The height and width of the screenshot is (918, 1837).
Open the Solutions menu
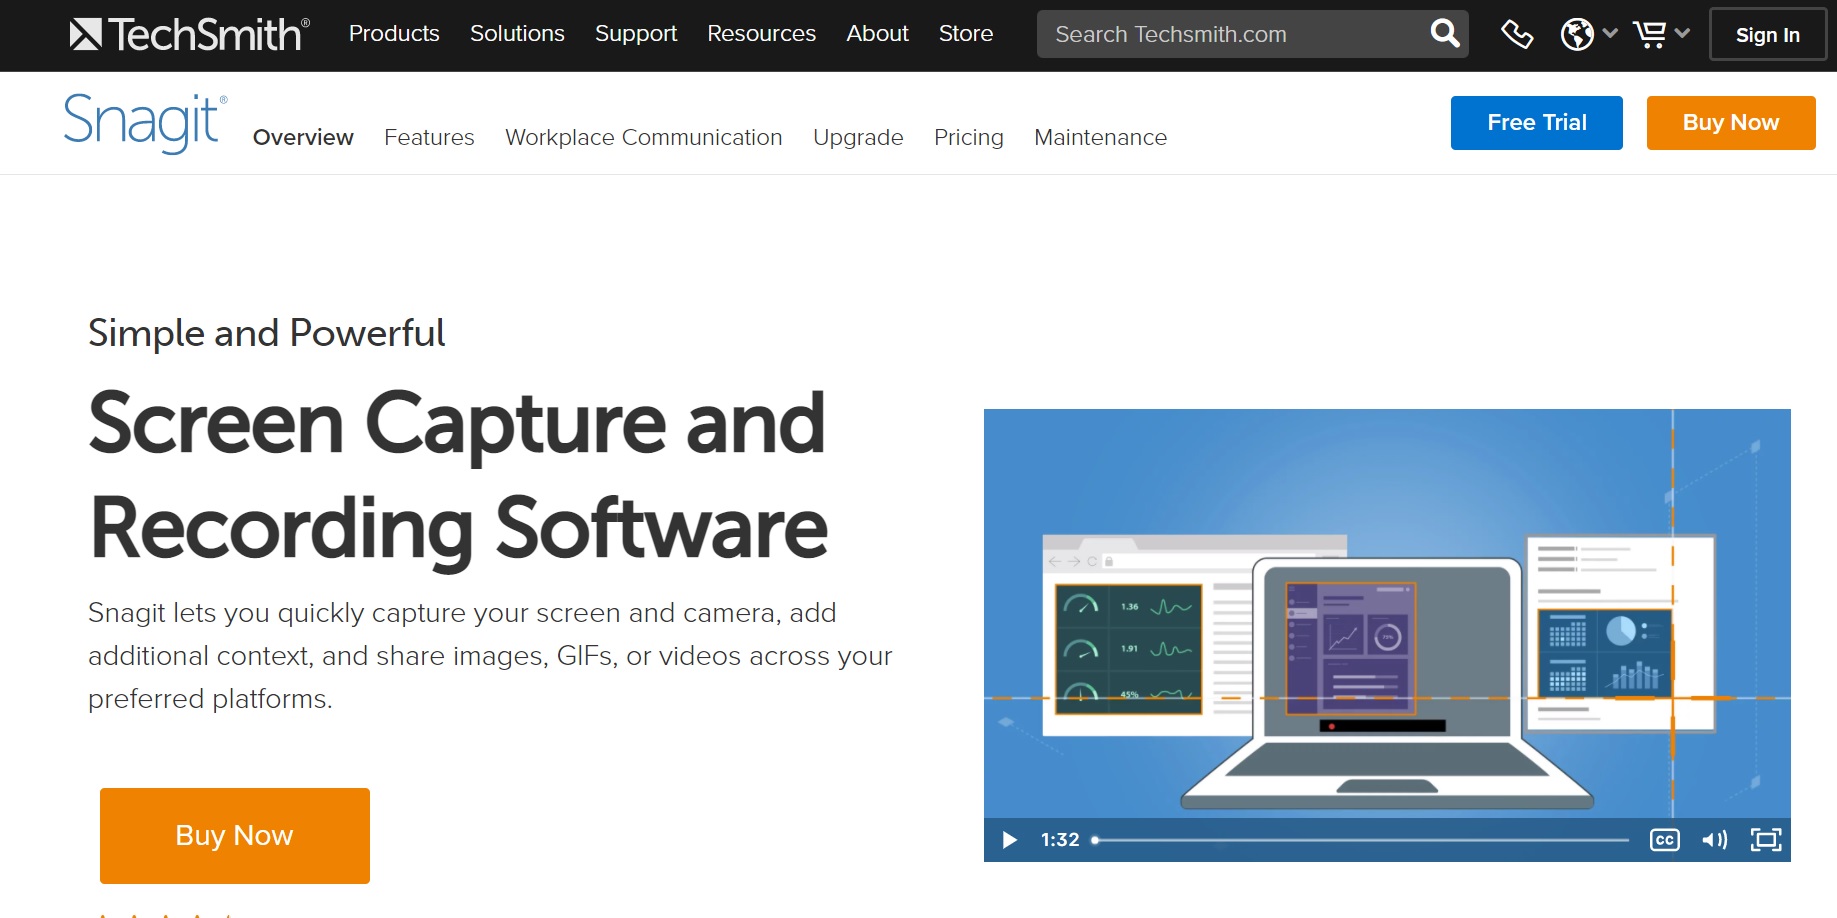click(x=517, y=34)
